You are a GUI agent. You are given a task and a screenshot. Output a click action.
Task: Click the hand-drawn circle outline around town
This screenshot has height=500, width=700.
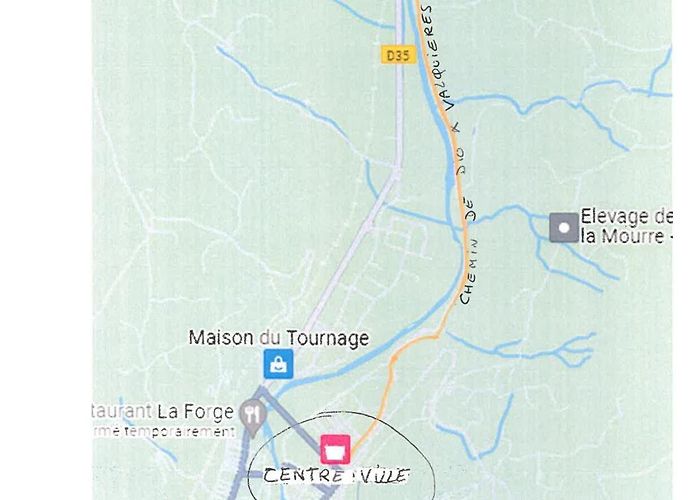pos(341,458)
